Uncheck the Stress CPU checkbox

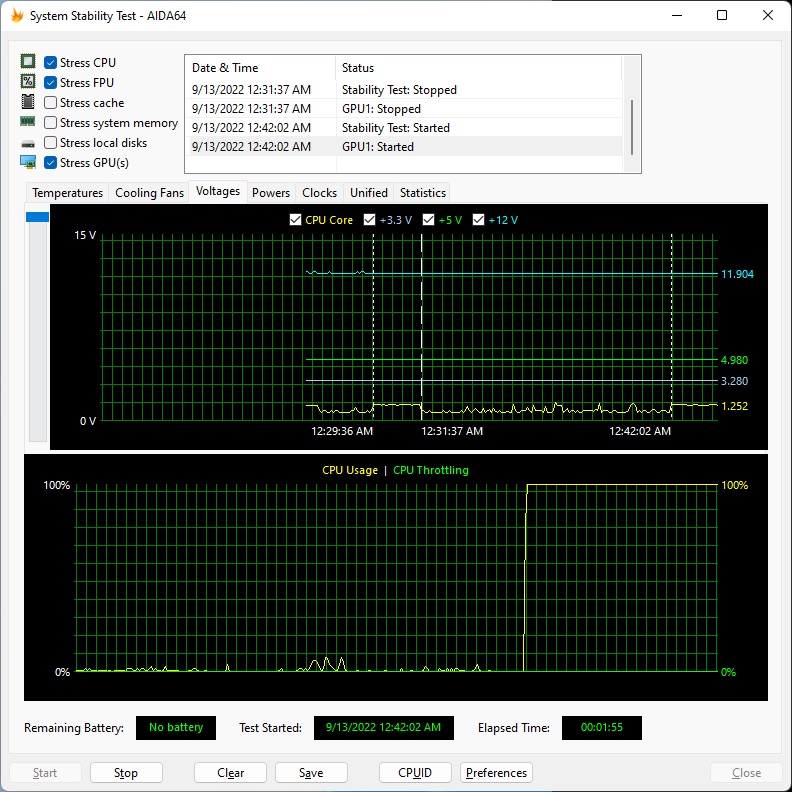(50, 62)
